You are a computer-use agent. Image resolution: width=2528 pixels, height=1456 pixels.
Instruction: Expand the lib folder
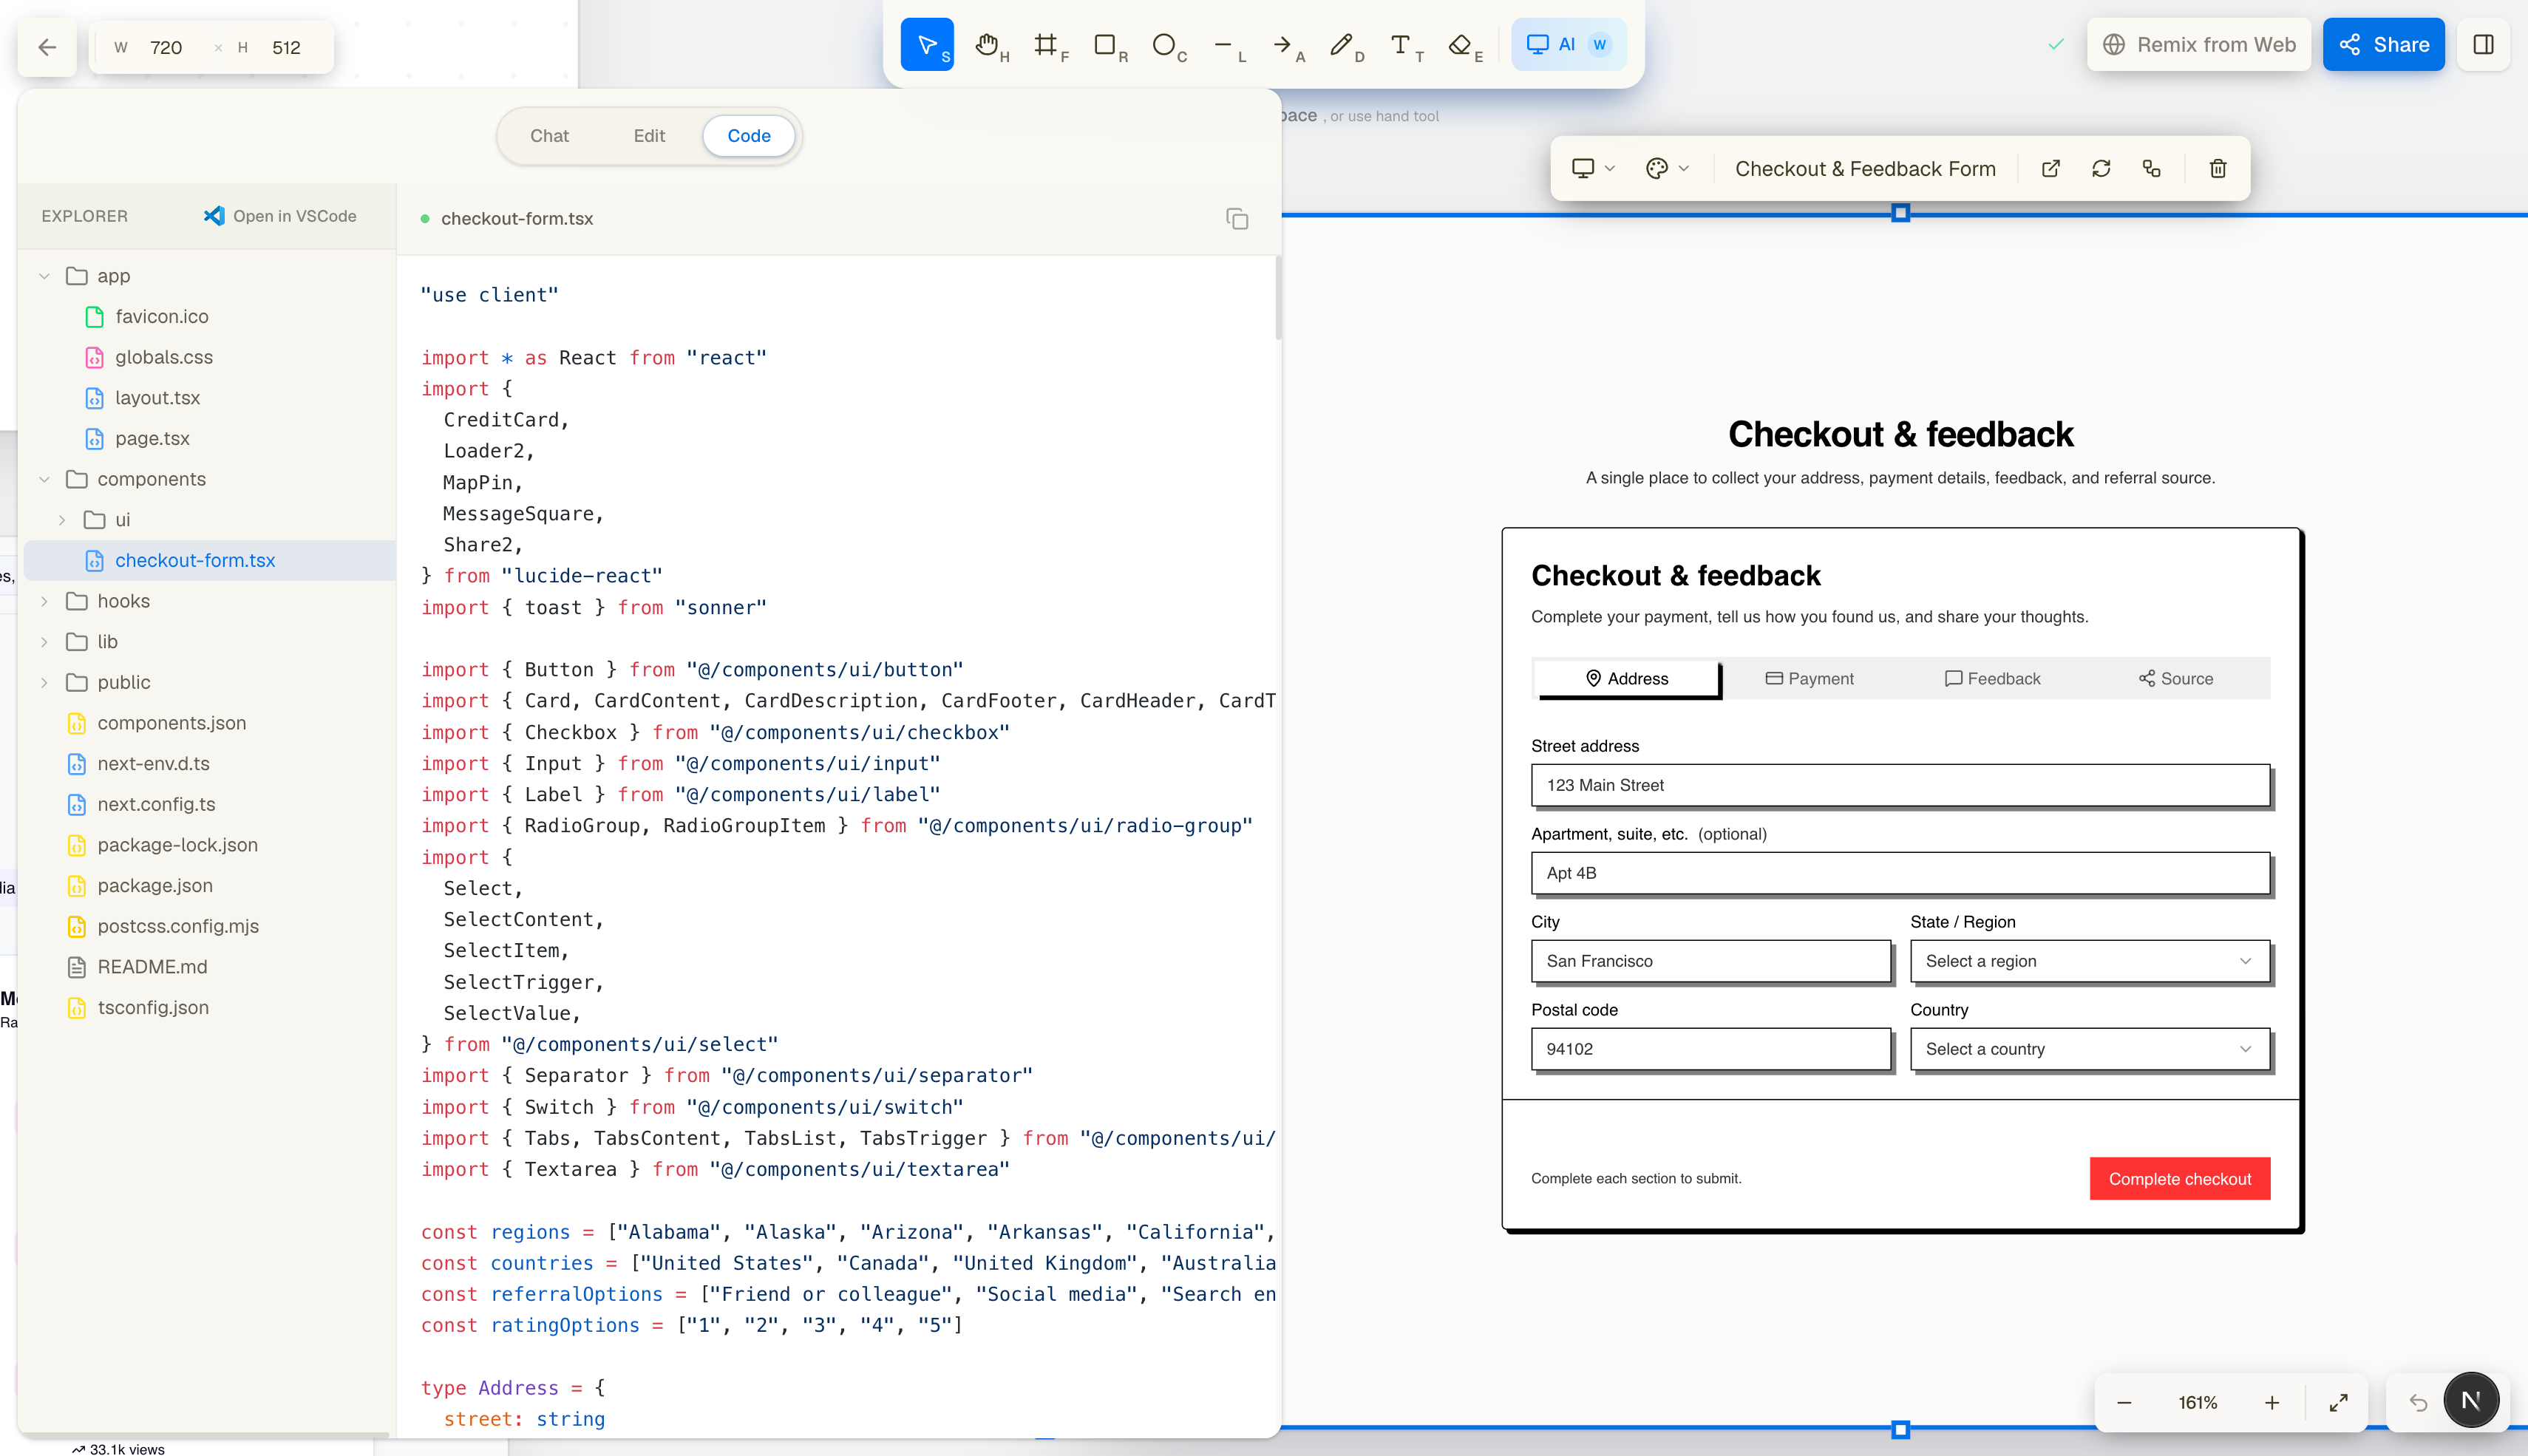tap(44, 642)
